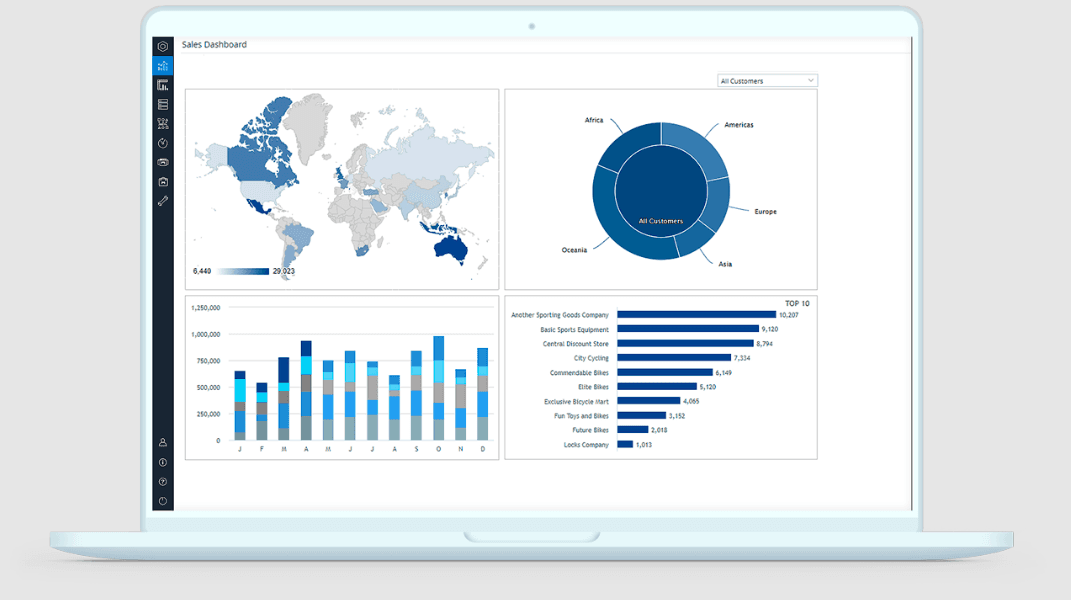Click Basic Sports Equipment label
Screen dimensions: 1071x600
574,329
